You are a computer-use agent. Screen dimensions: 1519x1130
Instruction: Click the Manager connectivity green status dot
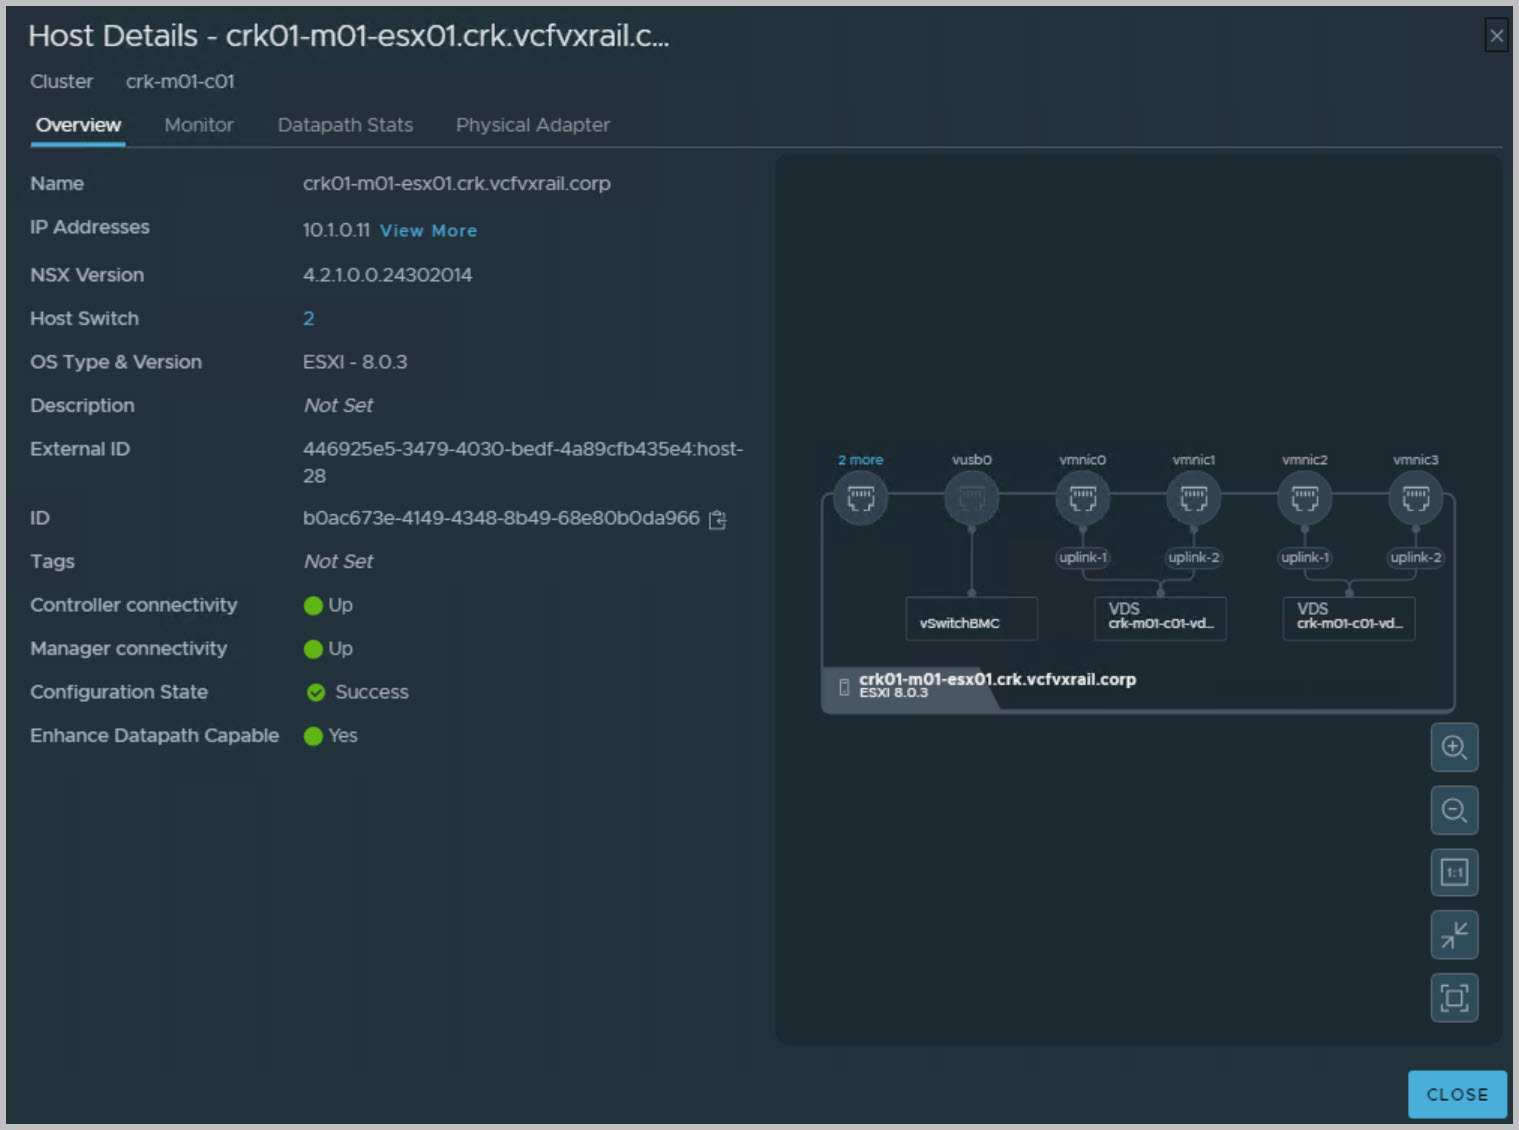coord(313,649)
